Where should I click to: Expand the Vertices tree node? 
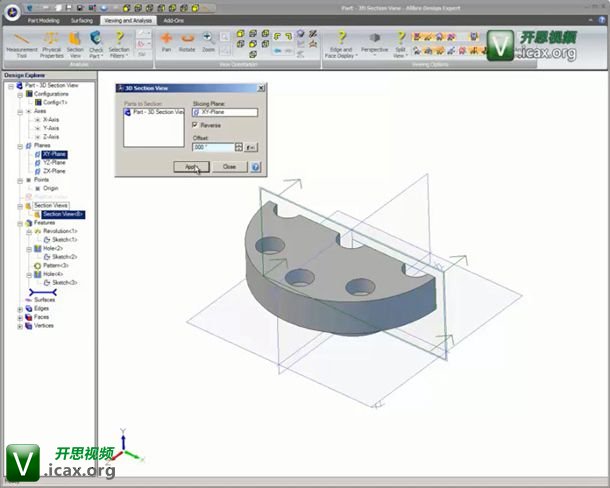pos(20,327)
